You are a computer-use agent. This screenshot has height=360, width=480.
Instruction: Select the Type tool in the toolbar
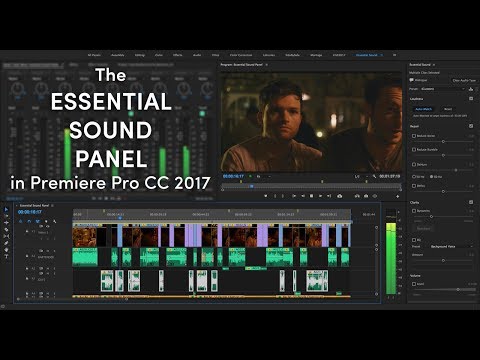6,256
